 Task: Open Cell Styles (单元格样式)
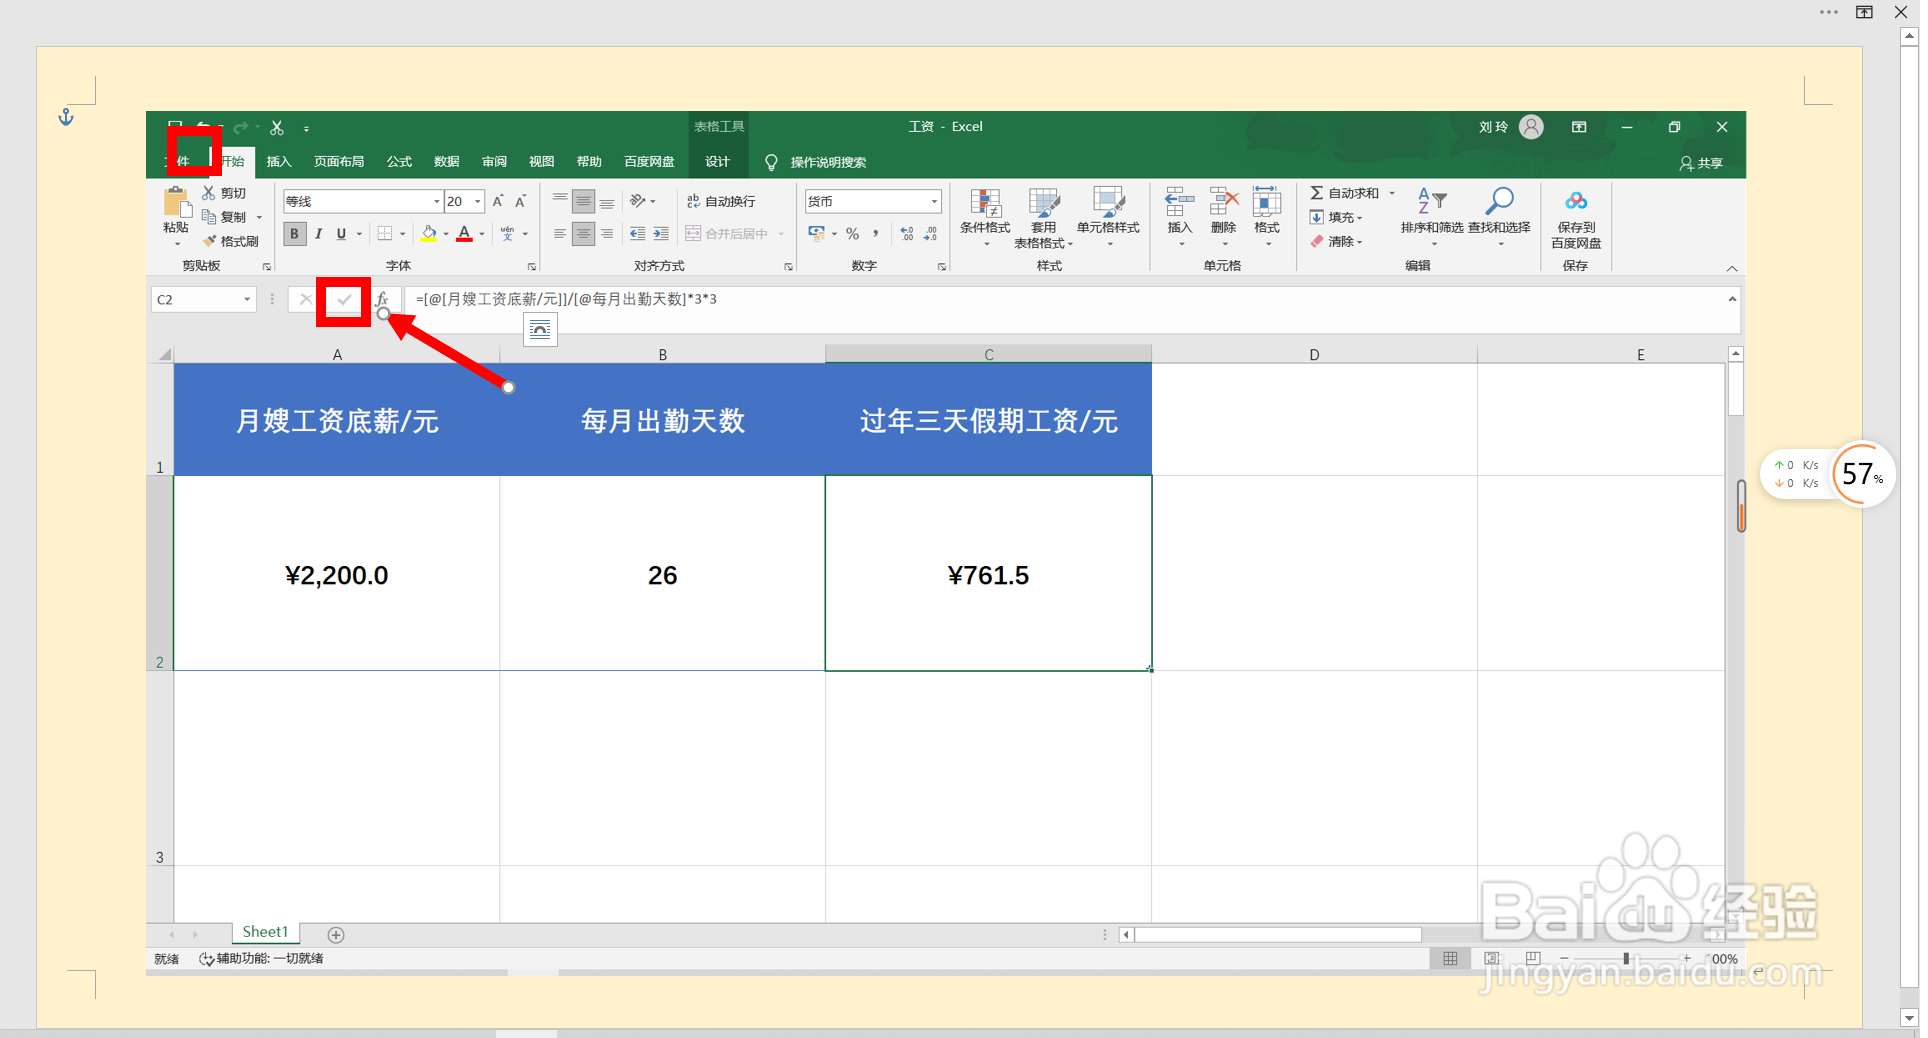click(x=1108, y=217)
